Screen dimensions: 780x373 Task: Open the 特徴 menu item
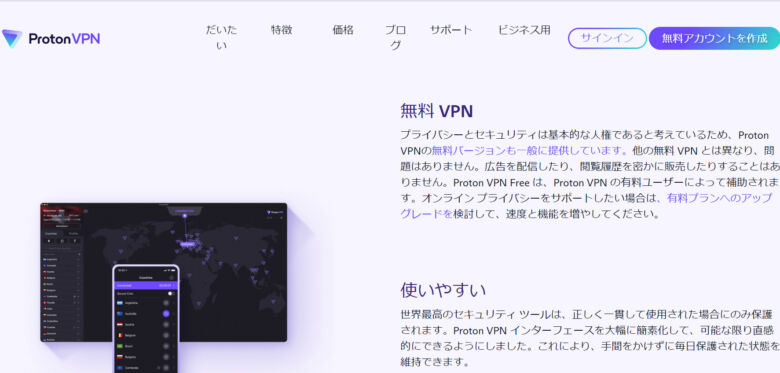282,30
